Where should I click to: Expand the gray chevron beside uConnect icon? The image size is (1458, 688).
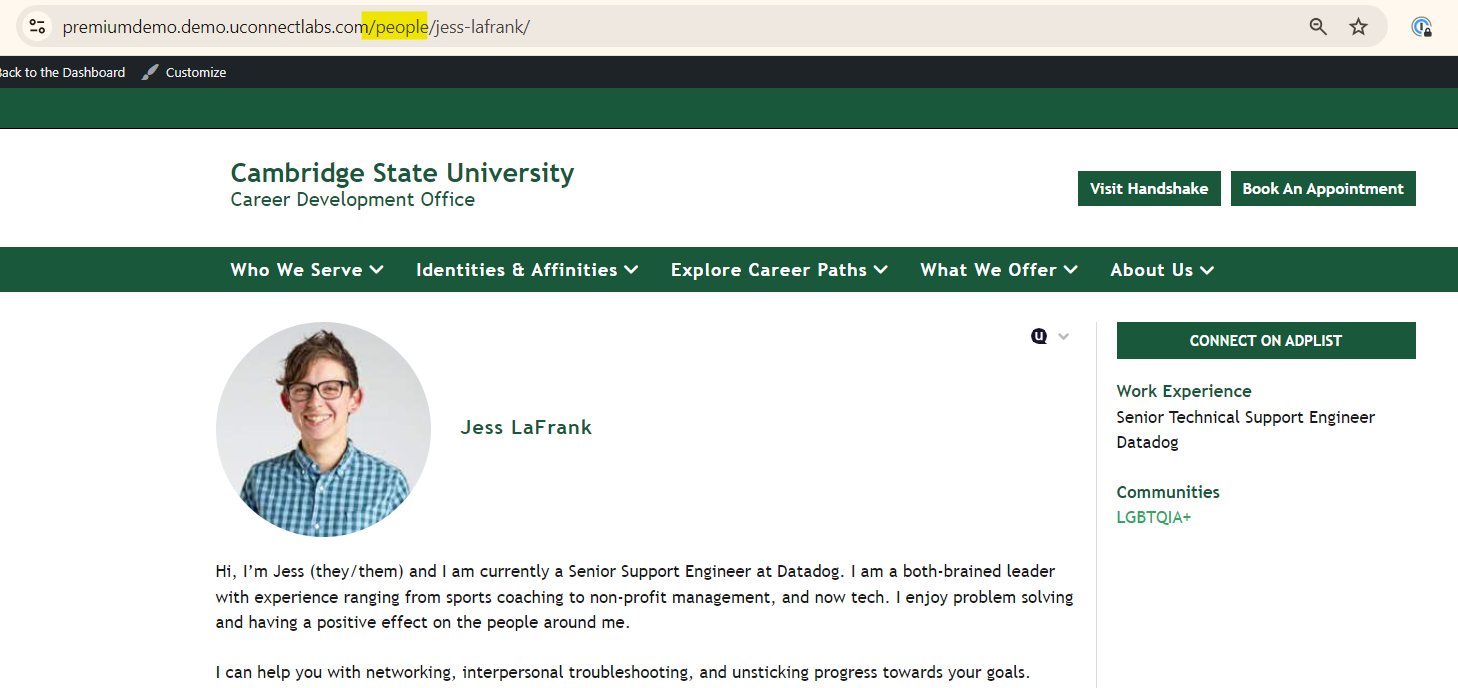point(1063,336)
